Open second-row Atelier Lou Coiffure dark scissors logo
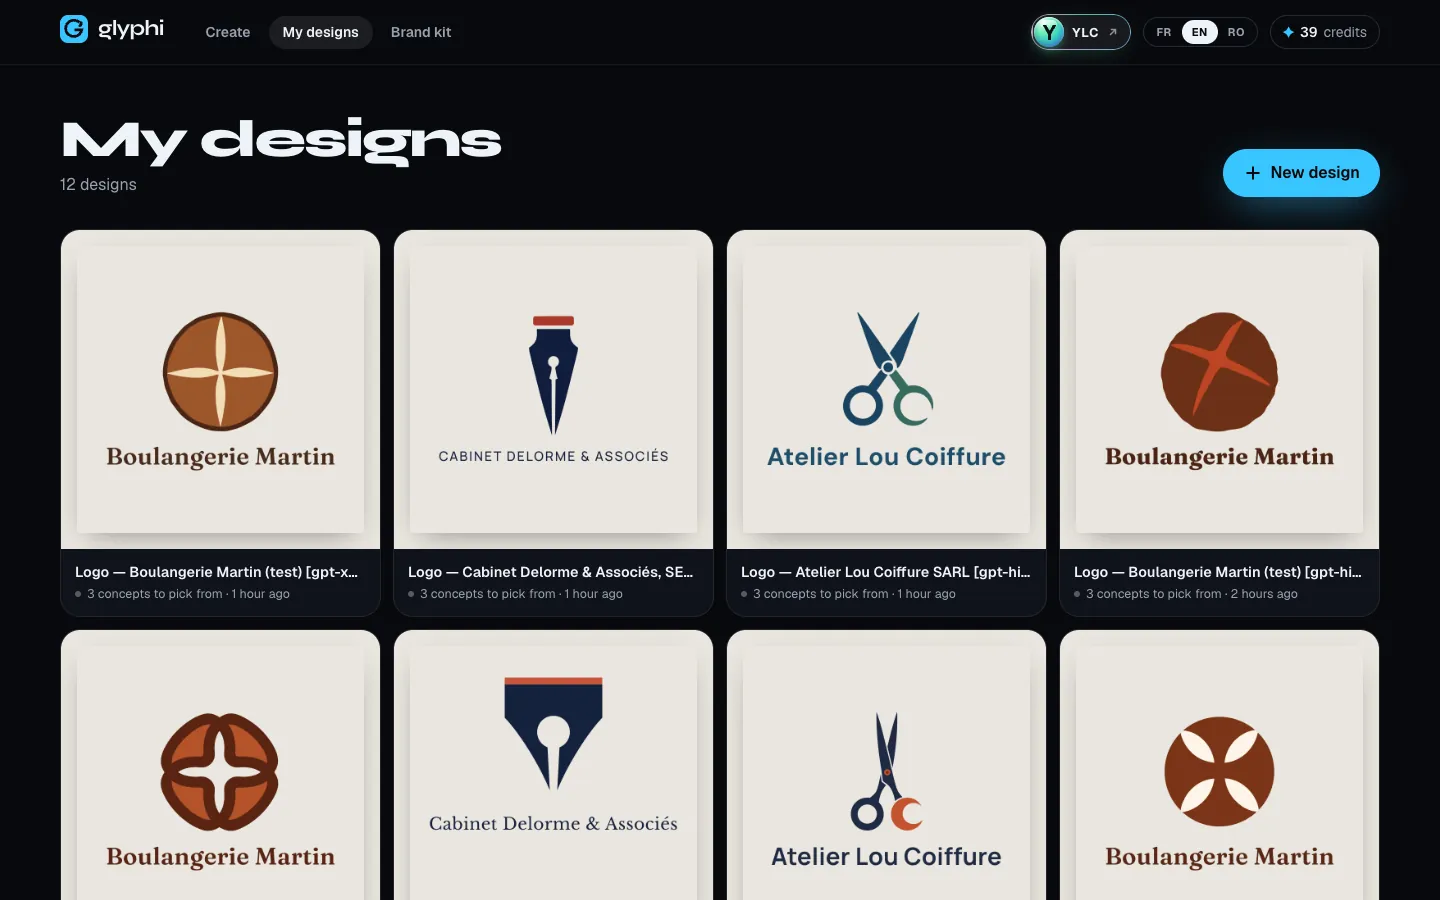1440x900 pixels. coord(886,766)
